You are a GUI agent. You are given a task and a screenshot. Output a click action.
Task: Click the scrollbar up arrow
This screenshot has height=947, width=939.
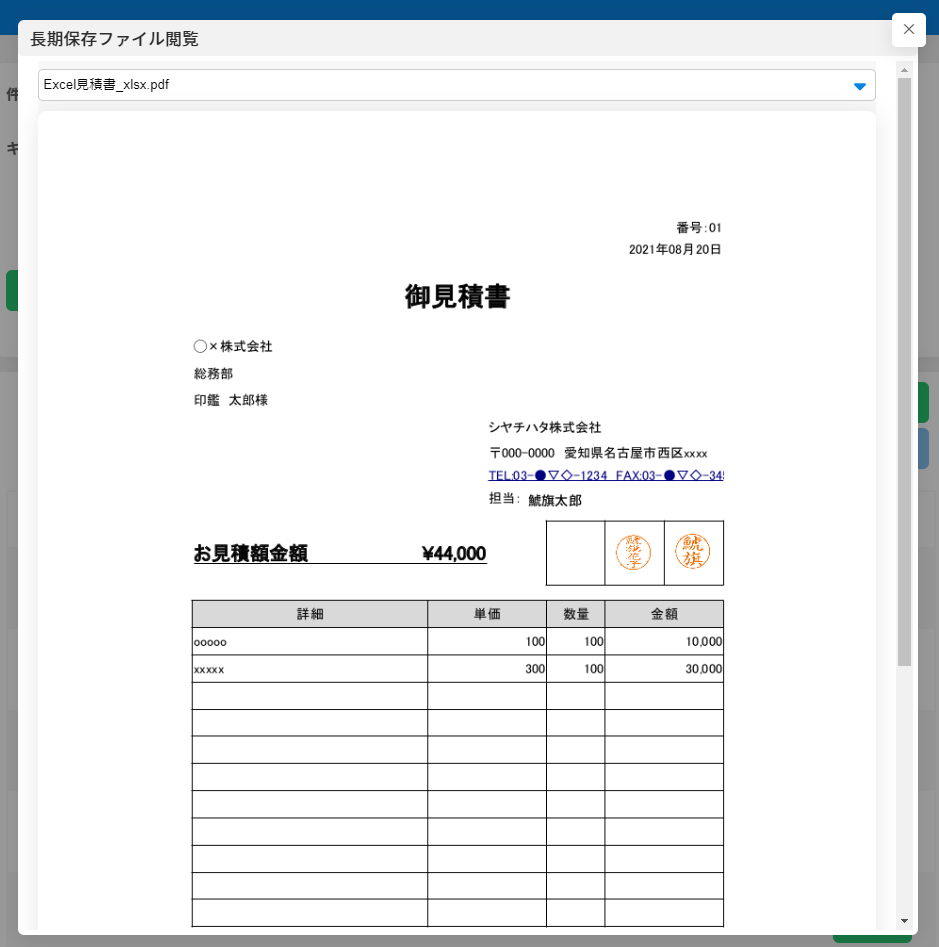pos(904,70)
